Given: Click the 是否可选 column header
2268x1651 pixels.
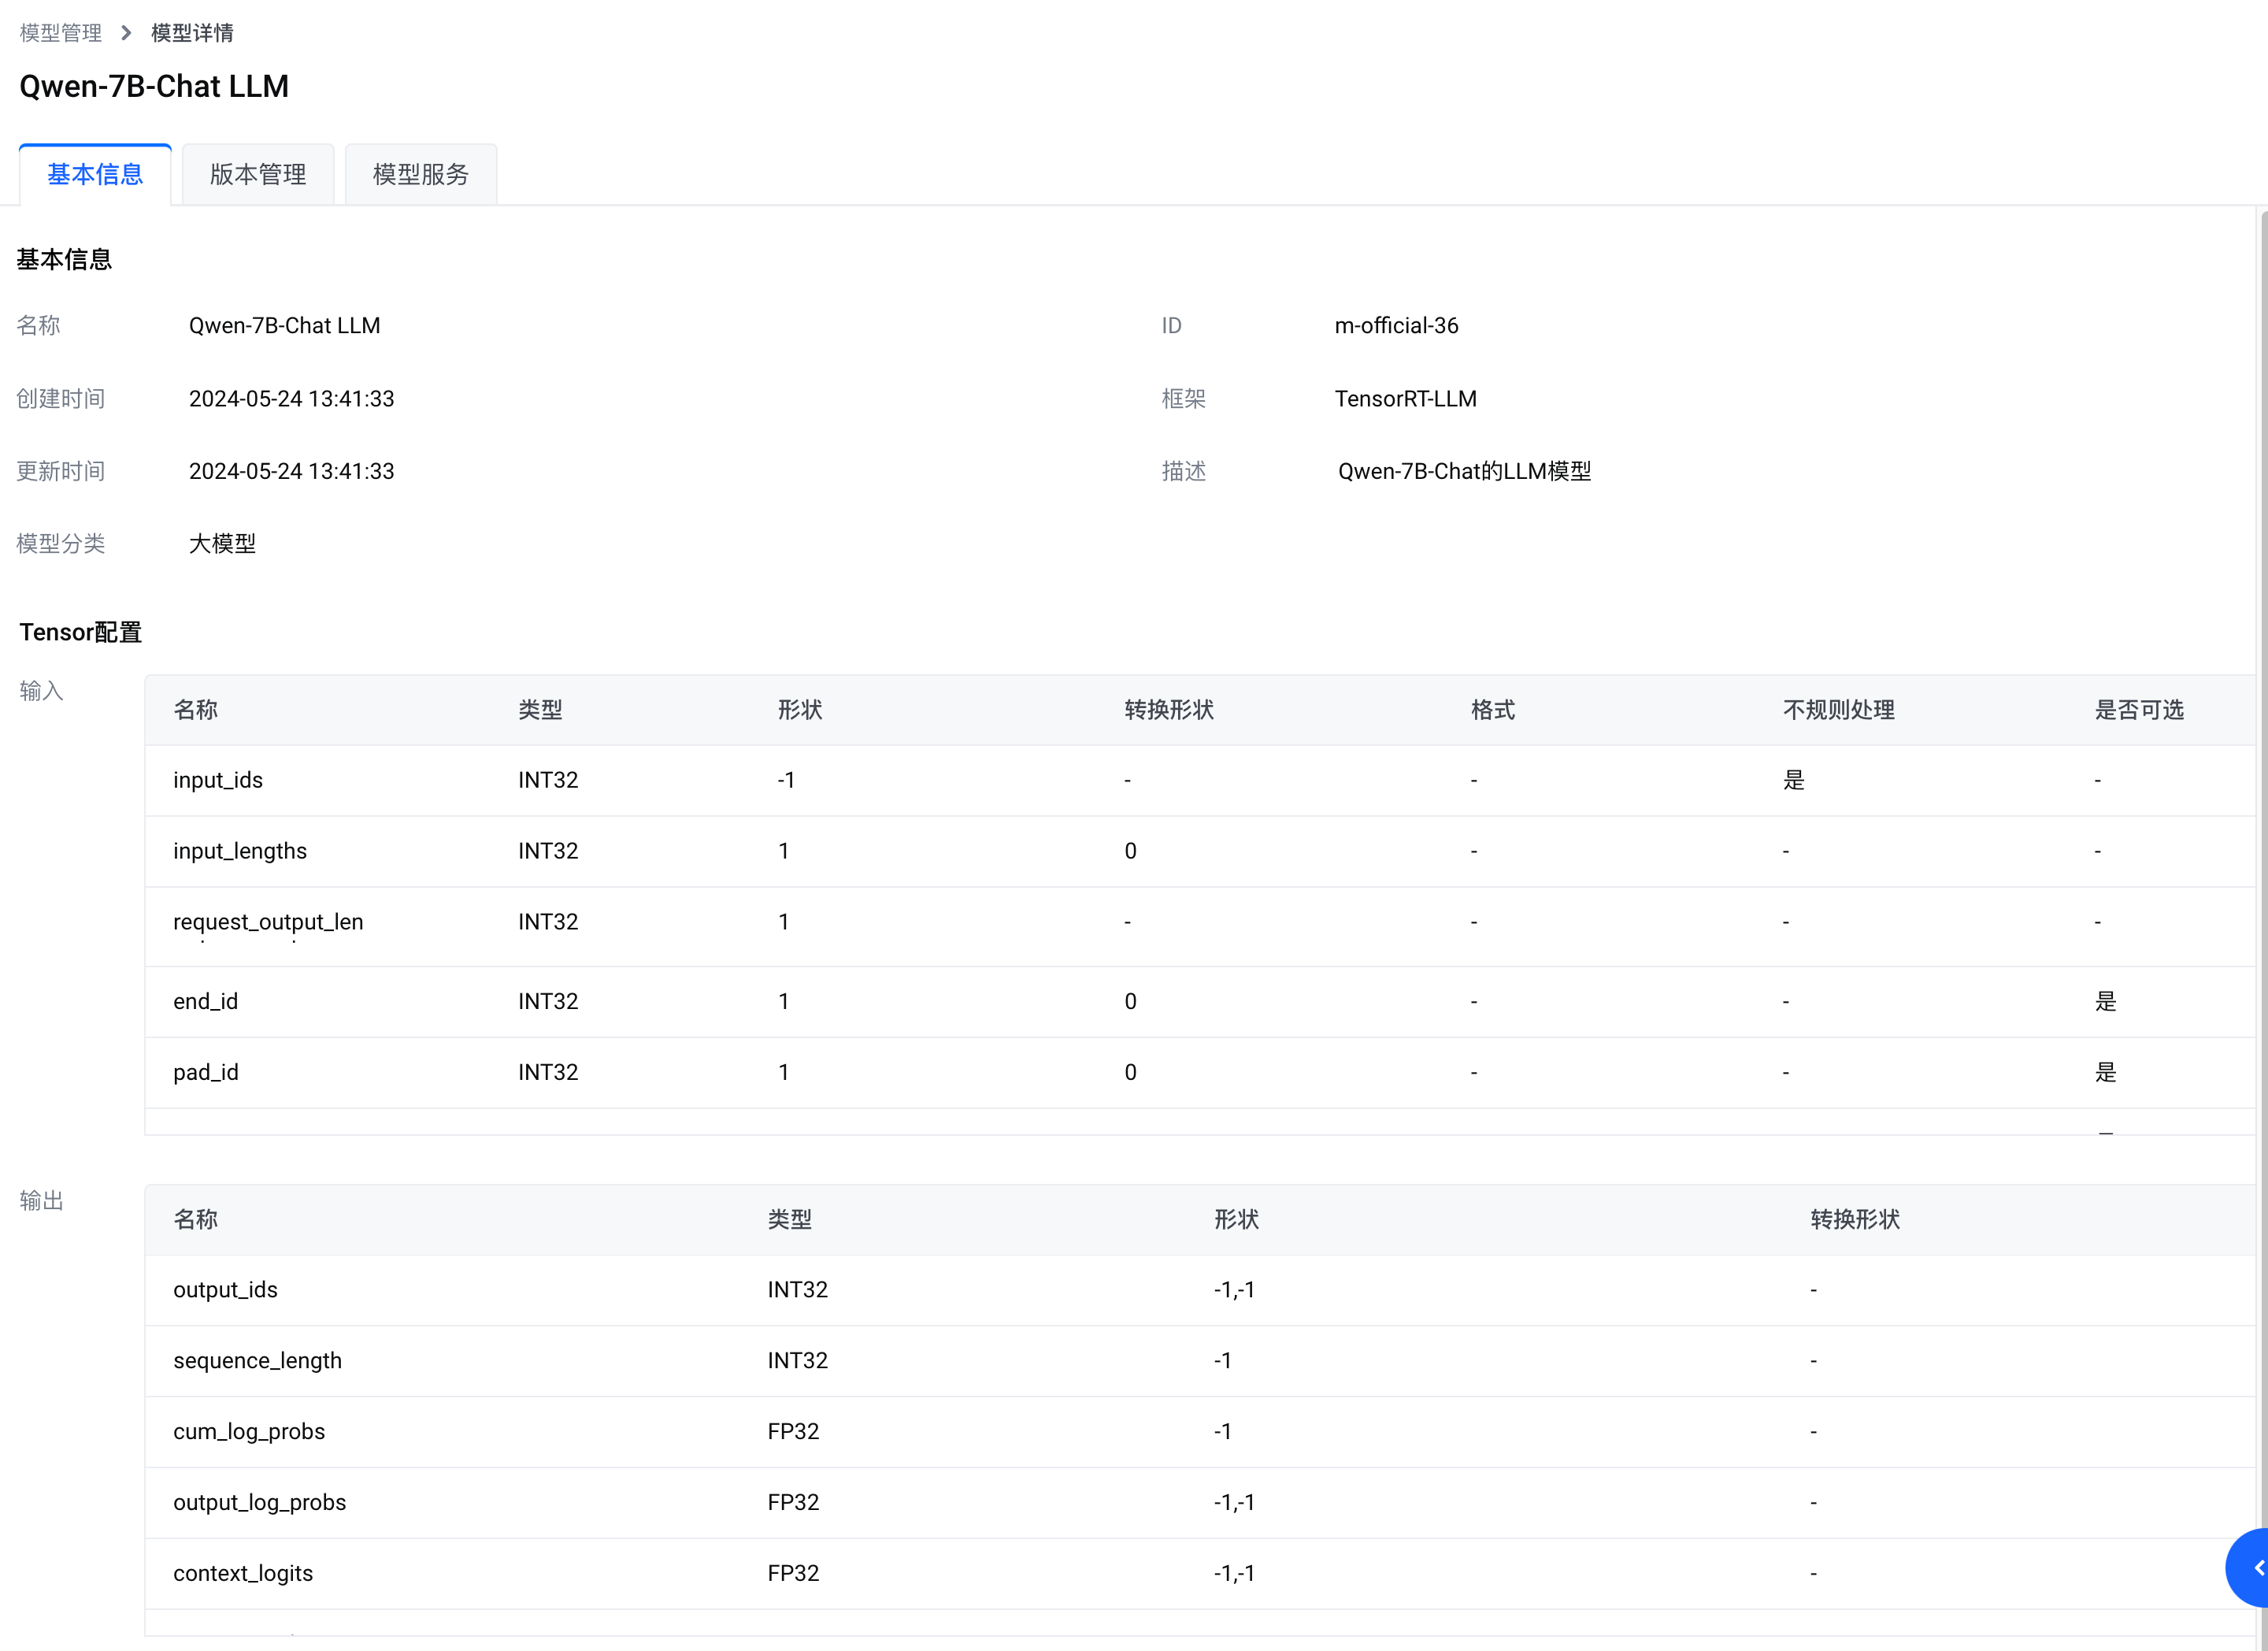Looking at the screenshot, I should (x=2139, y=710).
